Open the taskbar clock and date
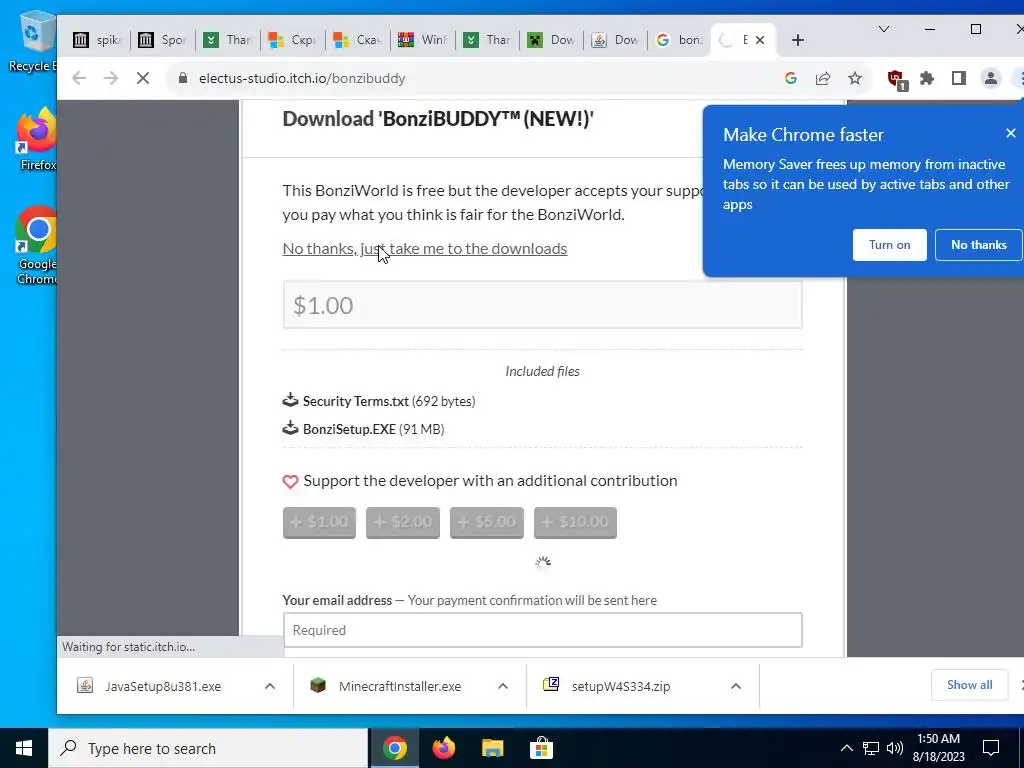Screen dimensions: 1024x768 [938, 748]
